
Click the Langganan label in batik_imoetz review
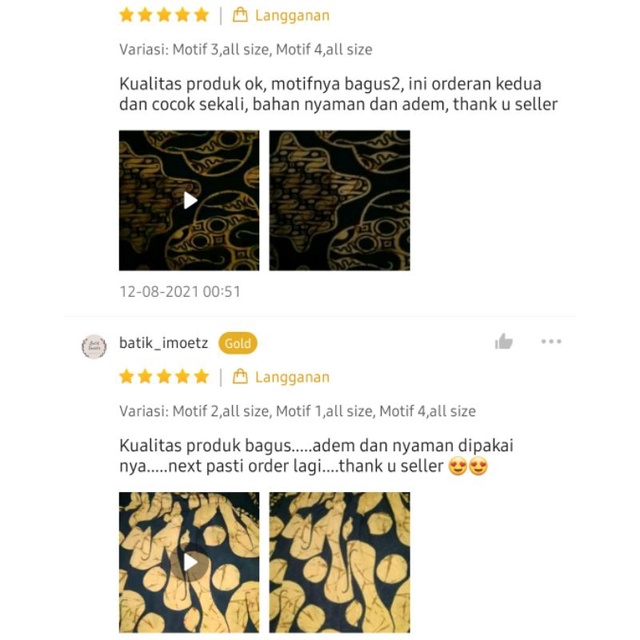(292, 377)
